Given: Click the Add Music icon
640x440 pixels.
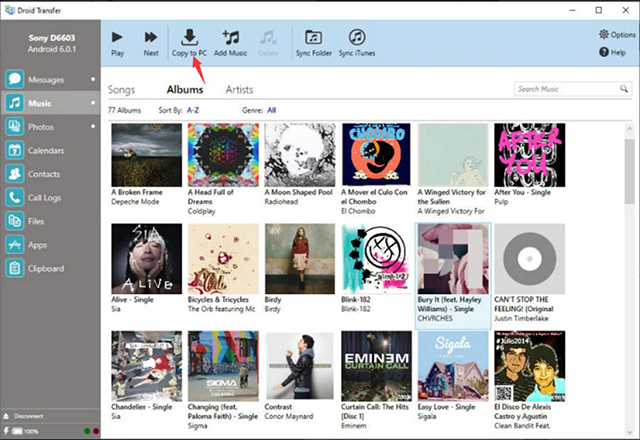Looking at the screenshot, I should point(231,37).
